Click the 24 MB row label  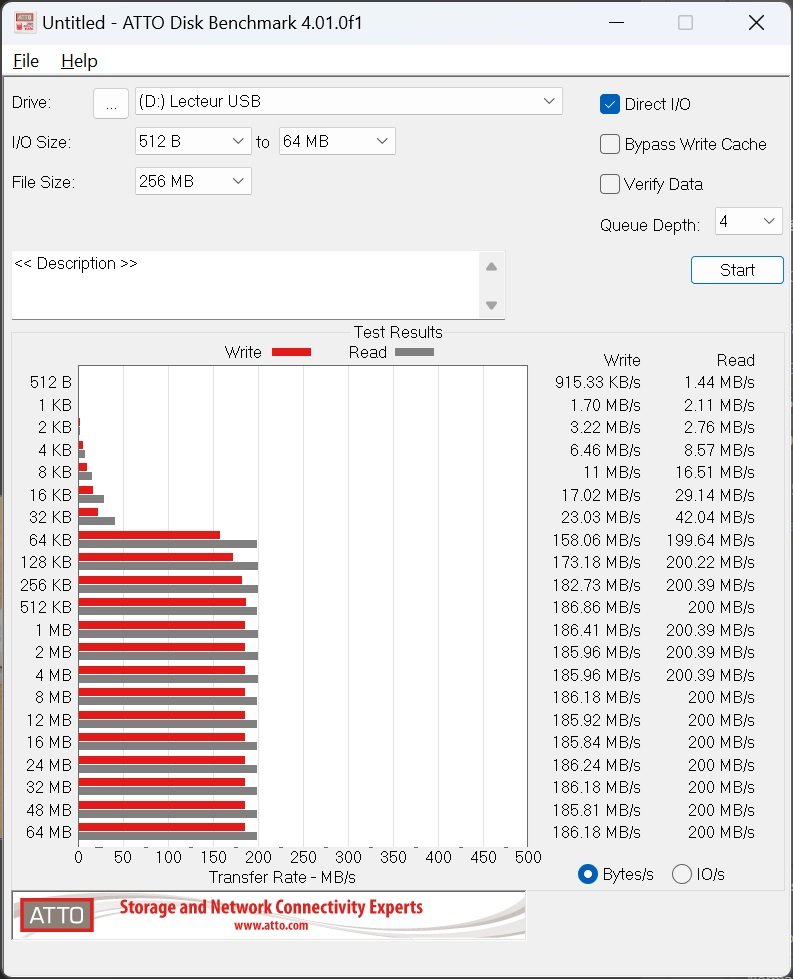49,765
